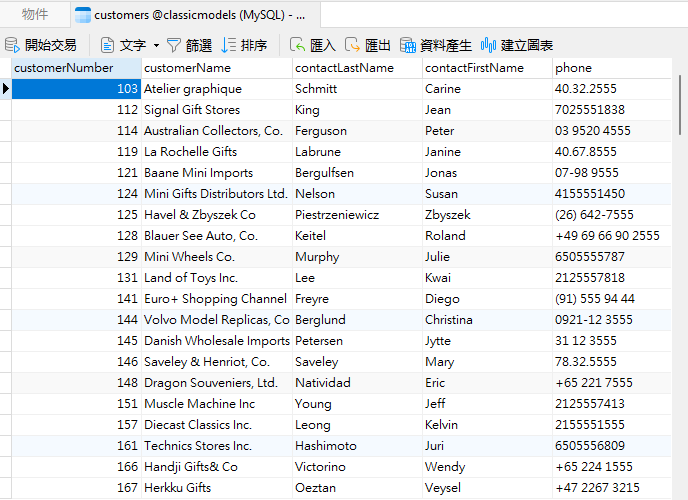Click the 建立圖表 create chart icon

489,45
